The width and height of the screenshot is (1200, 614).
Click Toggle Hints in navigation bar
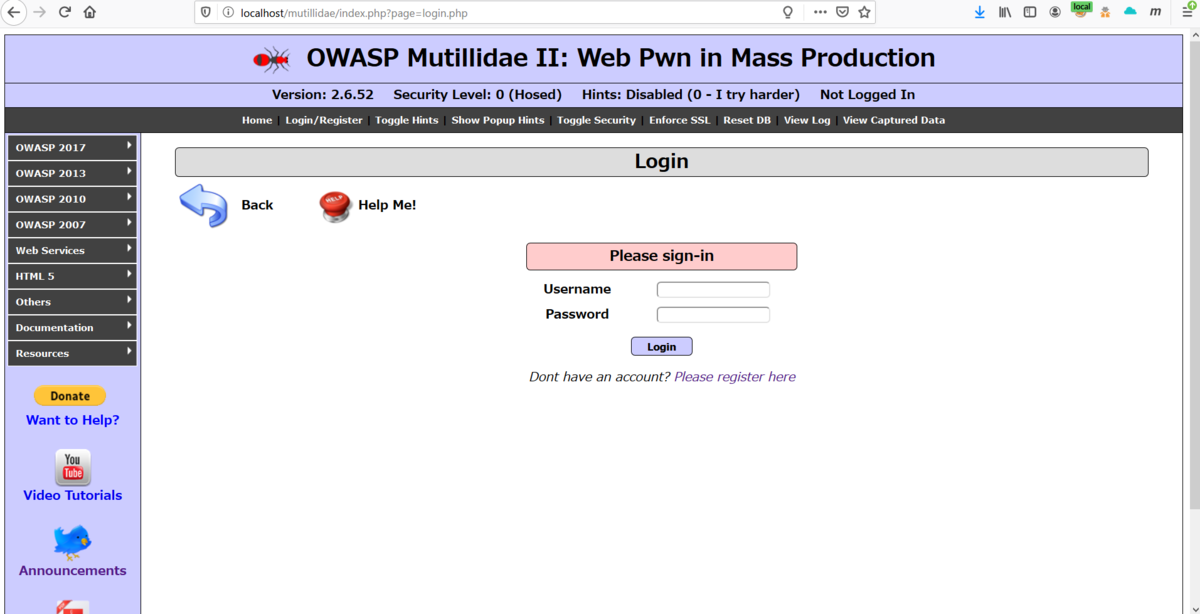tap(407, 120)
